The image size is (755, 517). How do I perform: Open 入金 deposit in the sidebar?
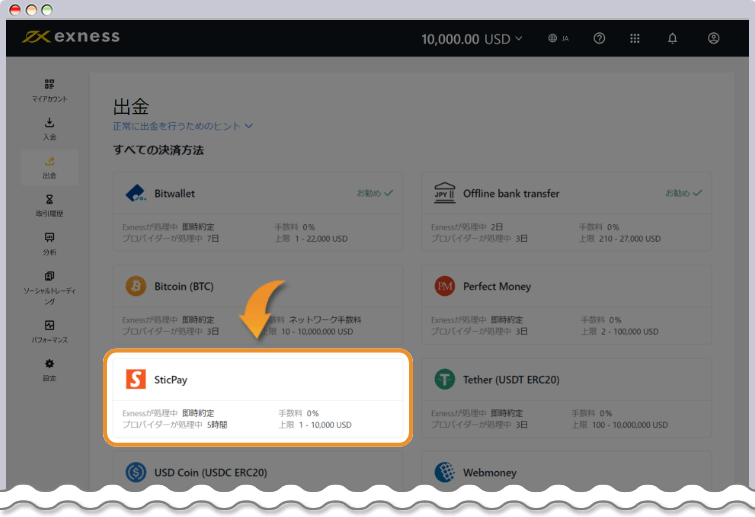(x=50, y=129)
